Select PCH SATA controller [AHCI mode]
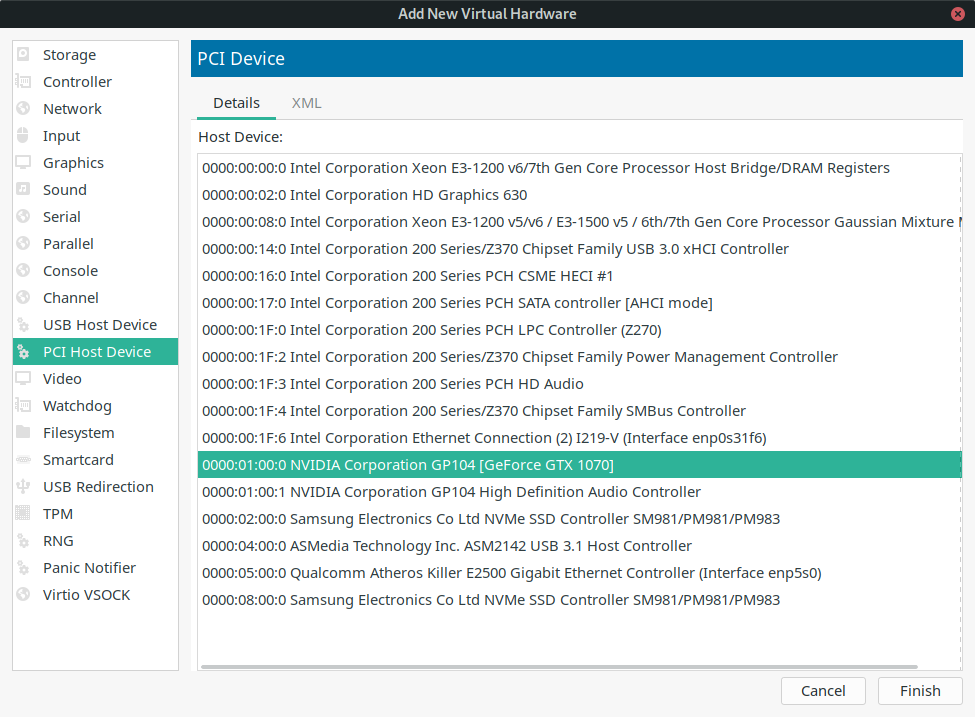Screen dimensions: 975x717 coord(579,303)
